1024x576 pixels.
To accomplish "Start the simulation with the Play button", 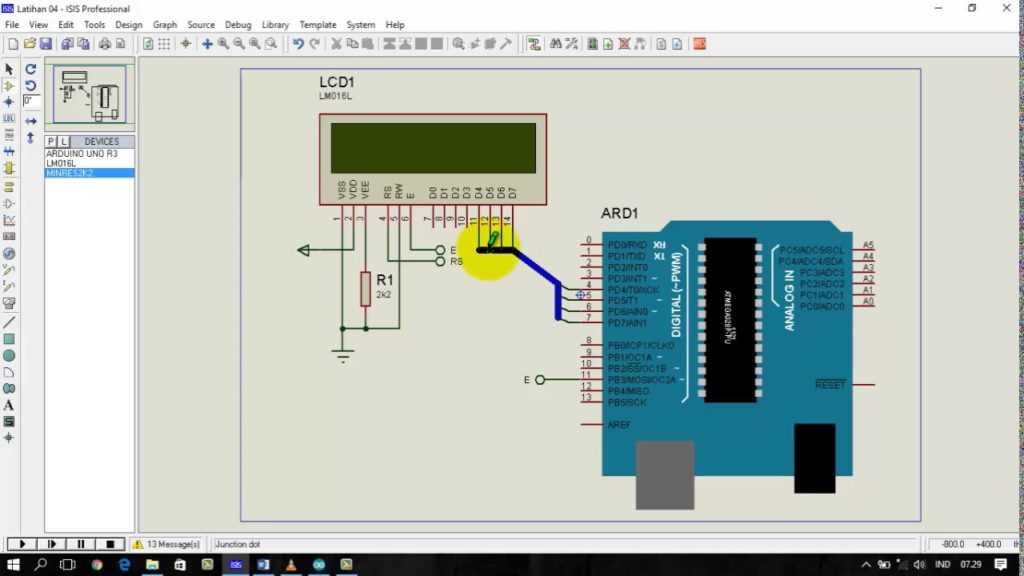I will 22,544.
